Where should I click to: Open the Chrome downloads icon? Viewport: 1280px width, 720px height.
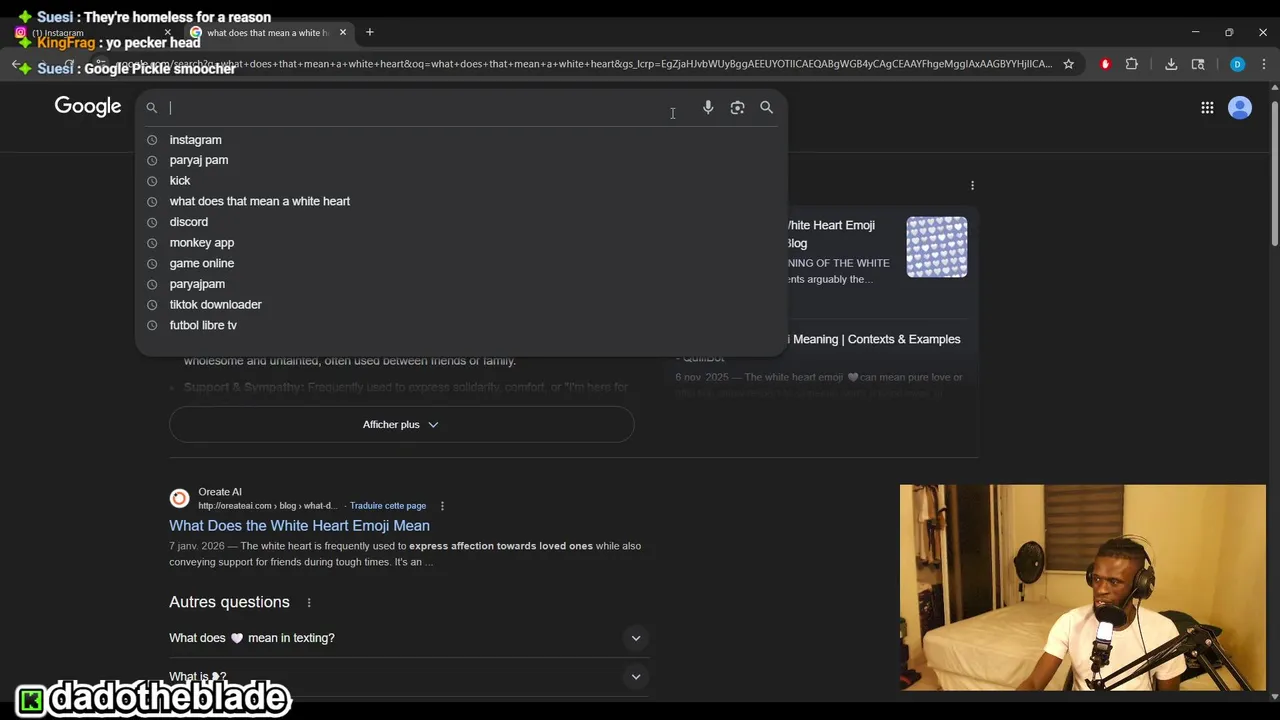click(x=1171, y=64)
